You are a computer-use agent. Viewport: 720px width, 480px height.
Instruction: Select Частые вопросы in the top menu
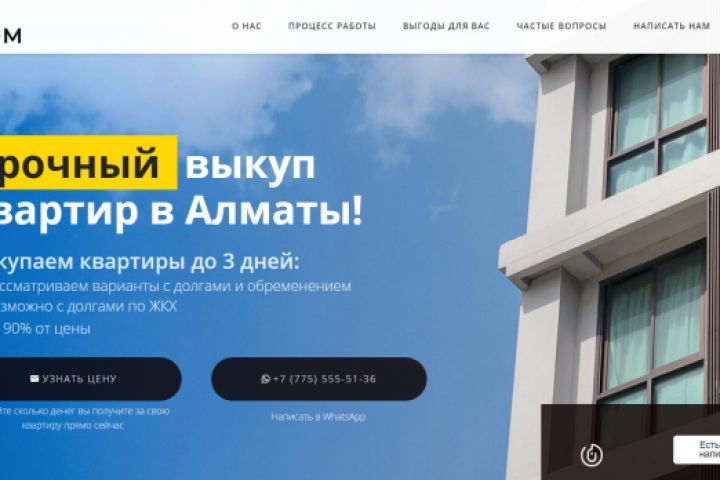tap(561, 26)
